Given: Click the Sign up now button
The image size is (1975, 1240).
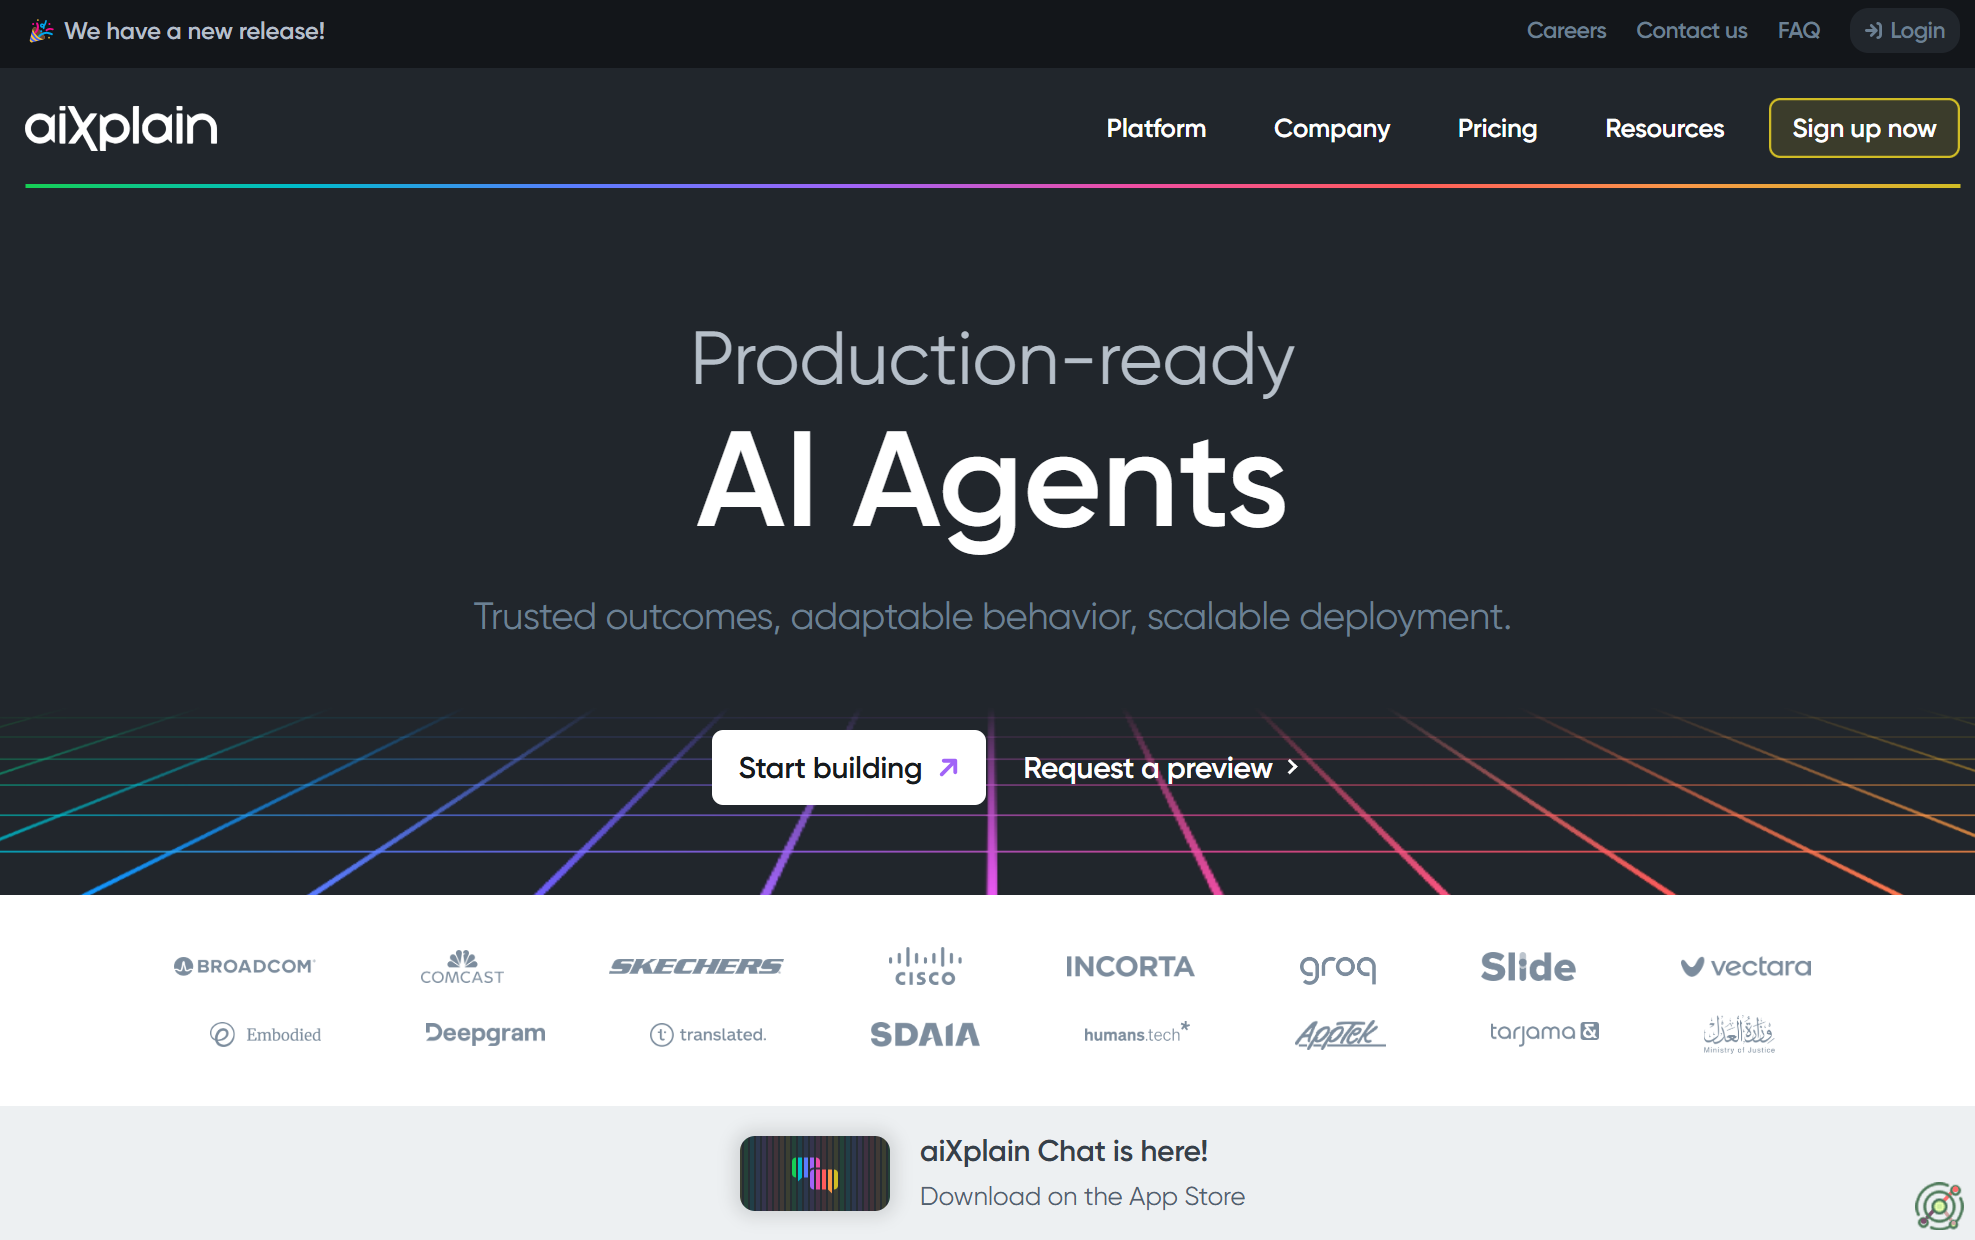Looking at the screenshot, I should pyautogui.click(x=1864, y=128).
